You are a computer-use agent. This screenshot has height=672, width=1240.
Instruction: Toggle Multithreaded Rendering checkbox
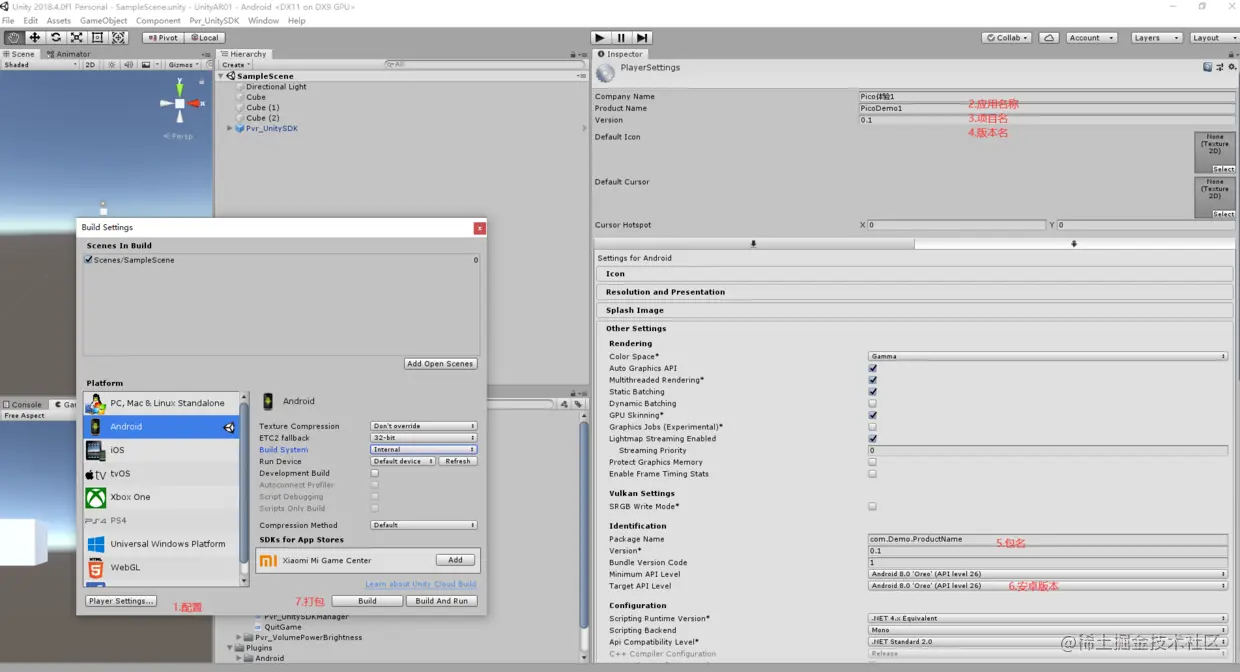[x=872, y=380]
